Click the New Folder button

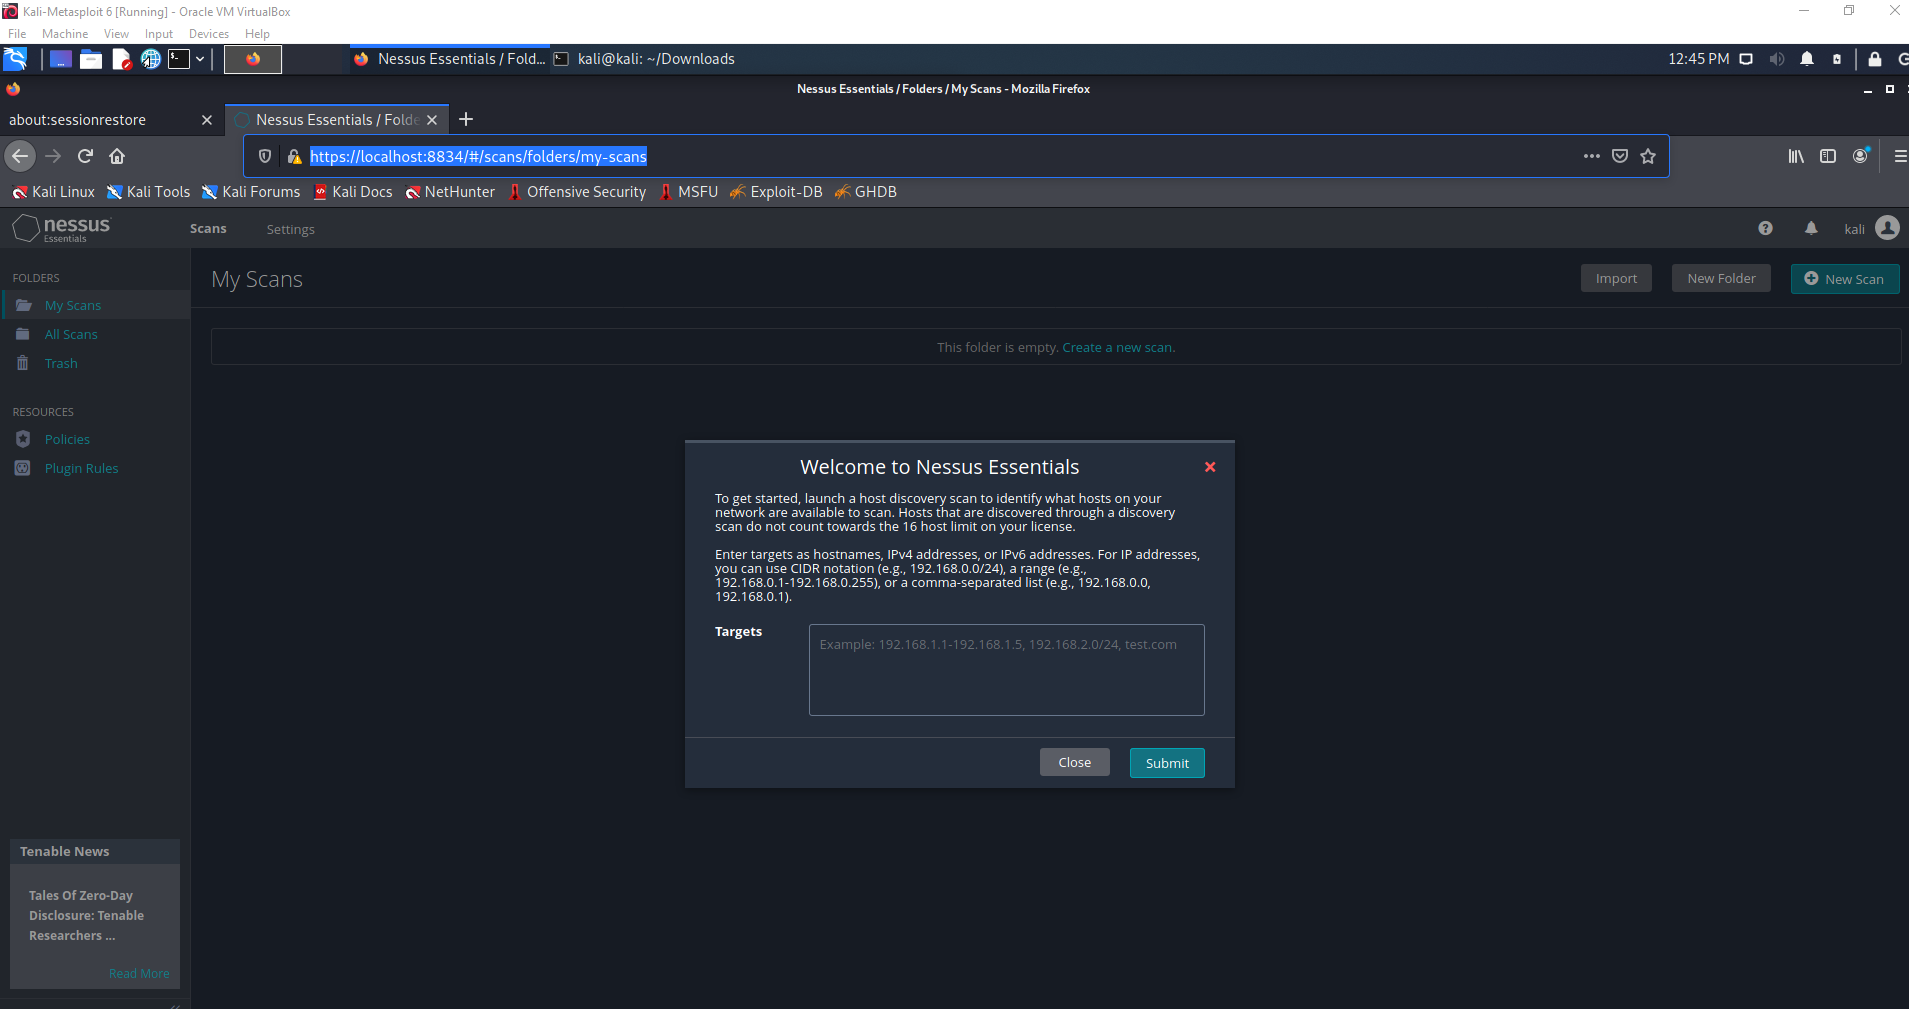tap(1721, 278)
